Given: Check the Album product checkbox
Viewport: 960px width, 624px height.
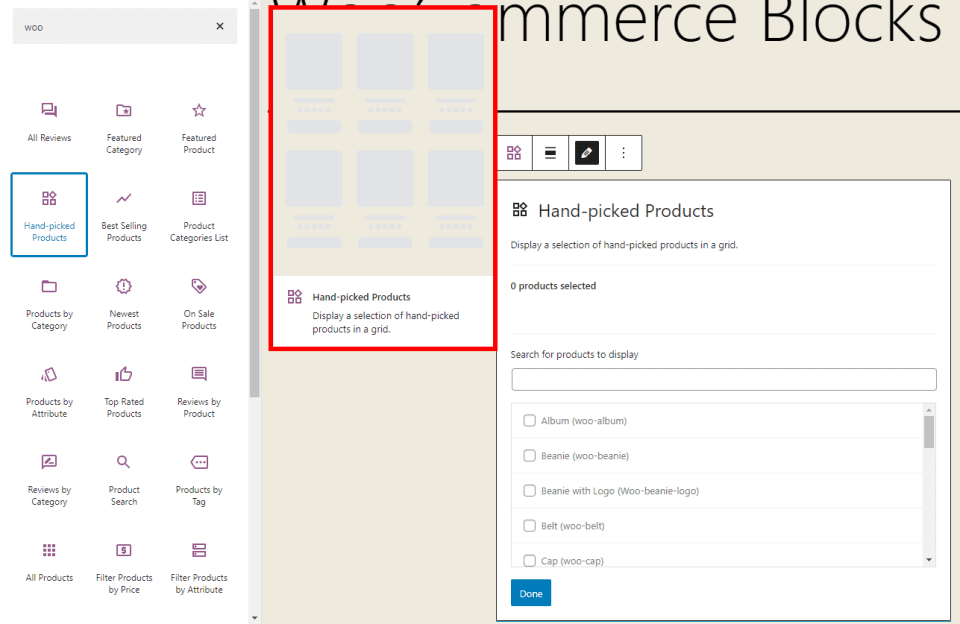Looking at the screenshot, I should pyautogui.click(x=529, y=420).
